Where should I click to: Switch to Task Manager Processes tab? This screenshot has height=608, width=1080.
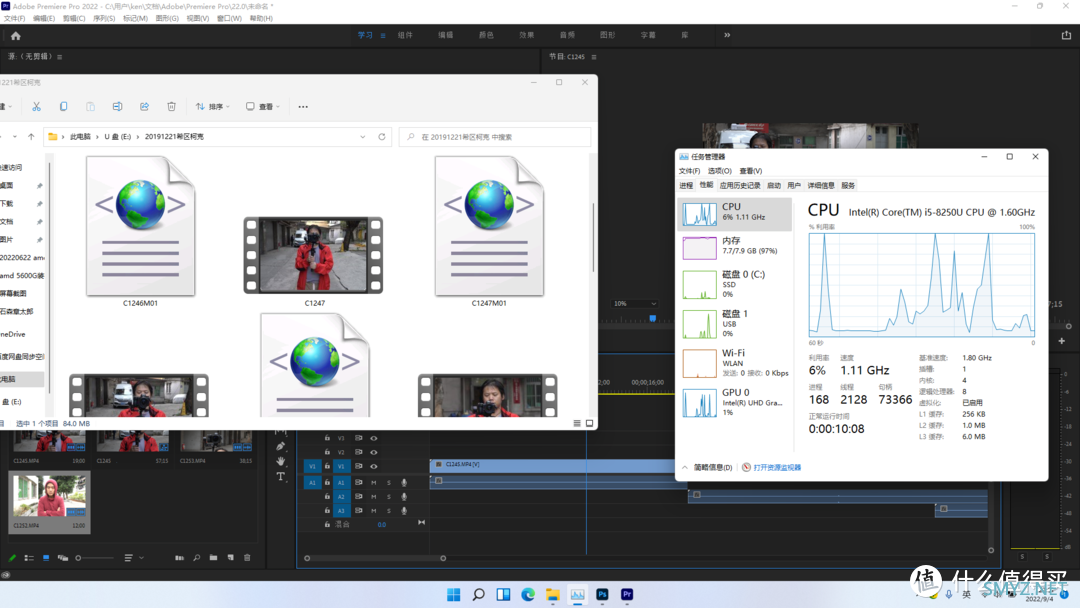tap(686, 185)
